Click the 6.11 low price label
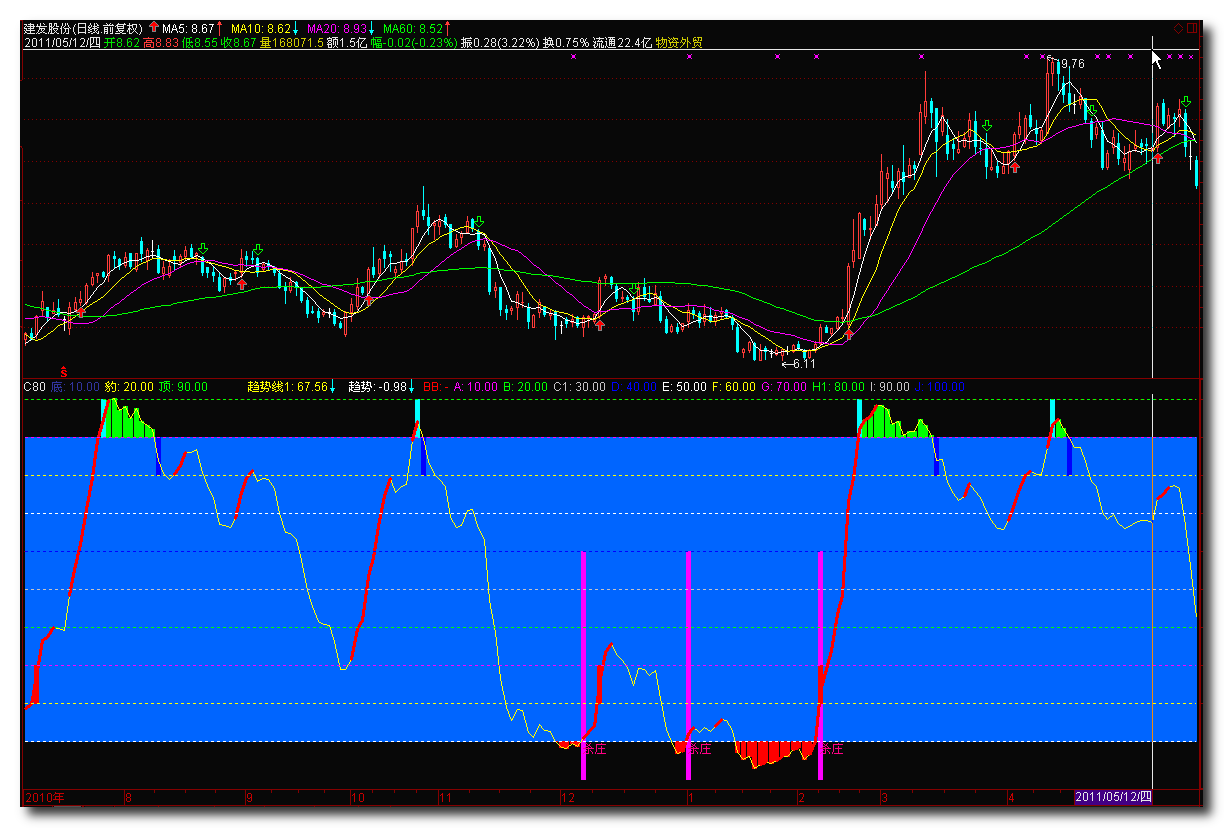The image size is (1224, 828). [x=806, y=363]
